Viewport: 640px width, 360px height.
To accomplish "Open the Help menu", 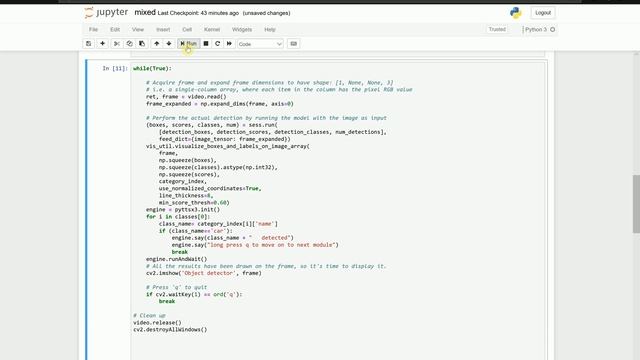I will (270, 29).
